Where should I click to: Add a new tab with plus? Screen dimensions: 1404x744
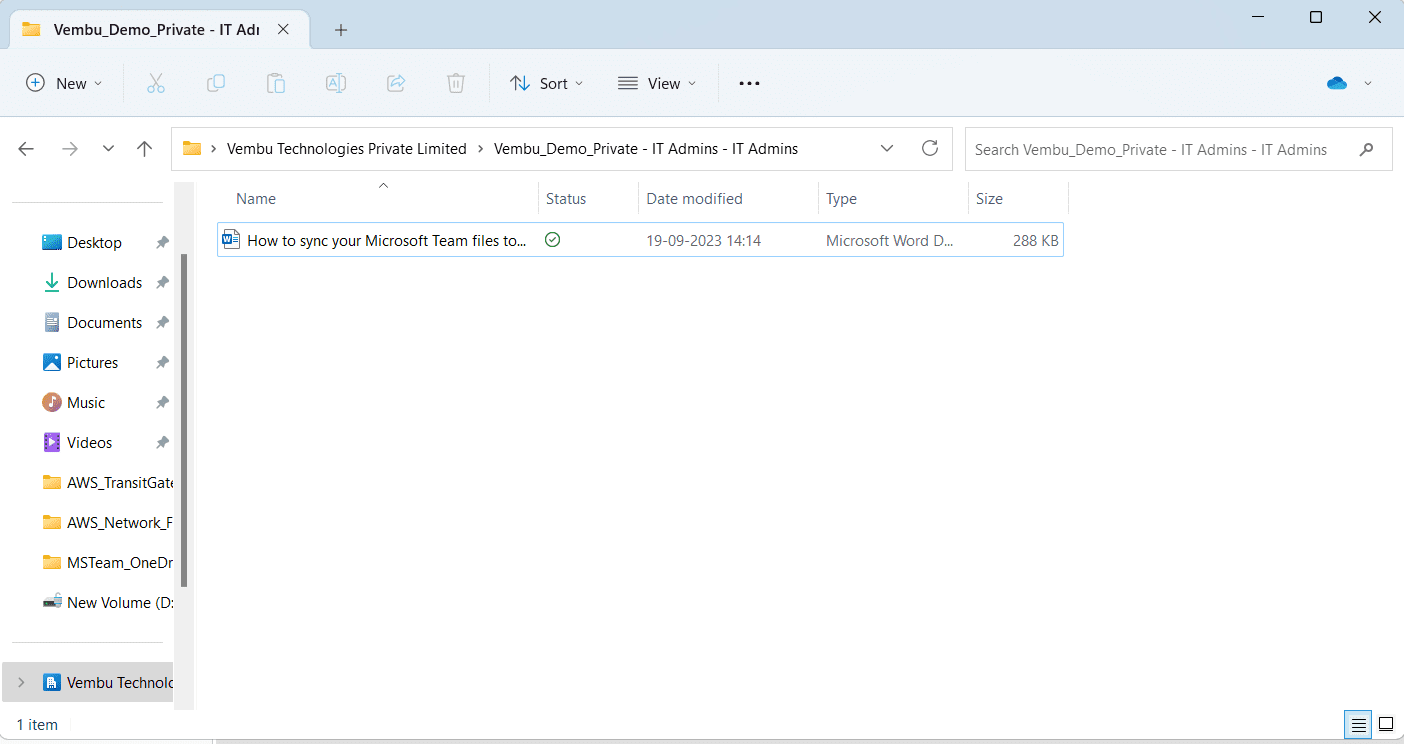click(341, 30)
